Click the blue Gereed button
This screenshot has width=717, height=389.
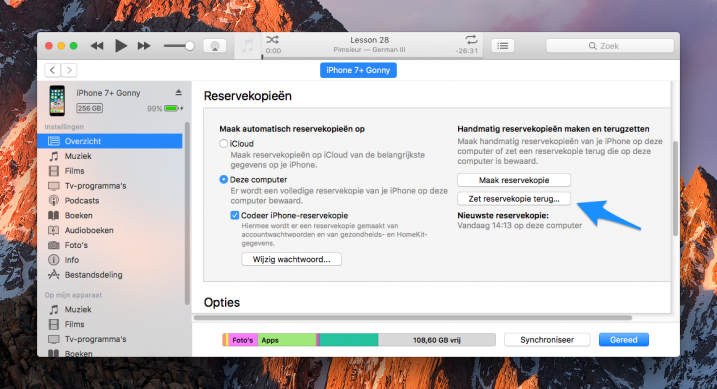click(624, 340)
